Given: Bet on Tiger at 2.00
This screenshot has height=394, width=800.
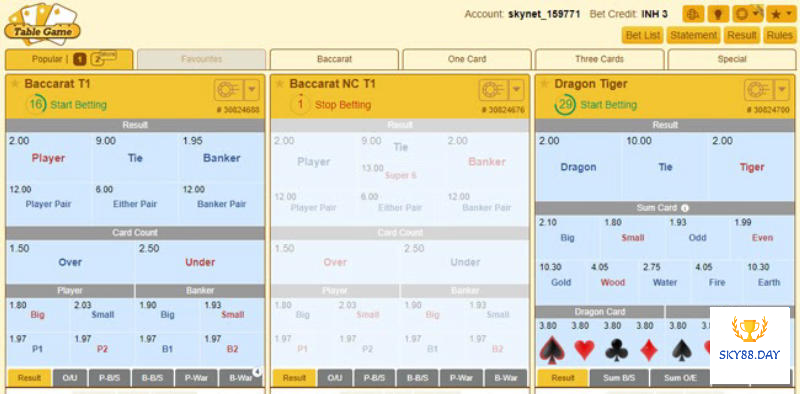Looking at the screenshot, I should pos(752,166).
